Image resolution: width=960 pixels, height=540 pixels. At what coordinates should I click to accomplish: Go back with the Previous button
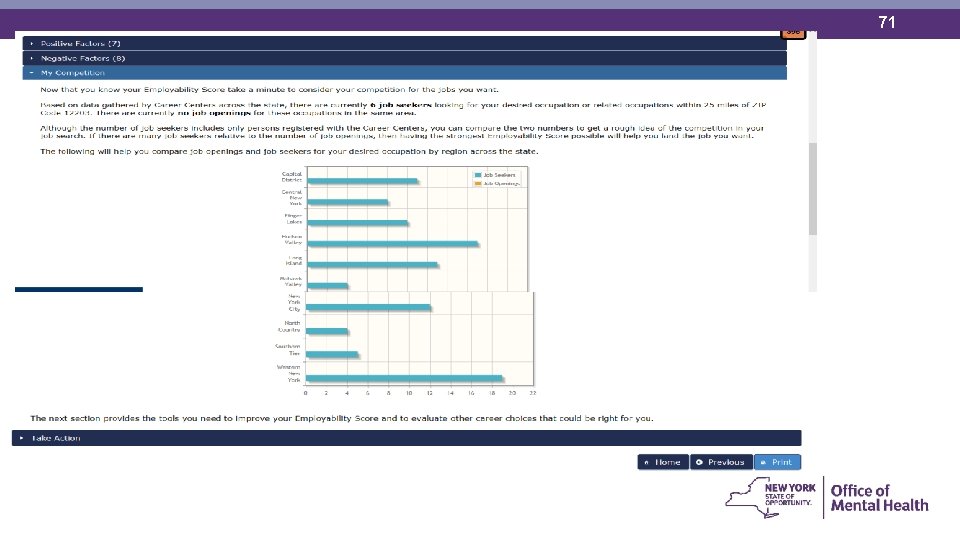721,462
